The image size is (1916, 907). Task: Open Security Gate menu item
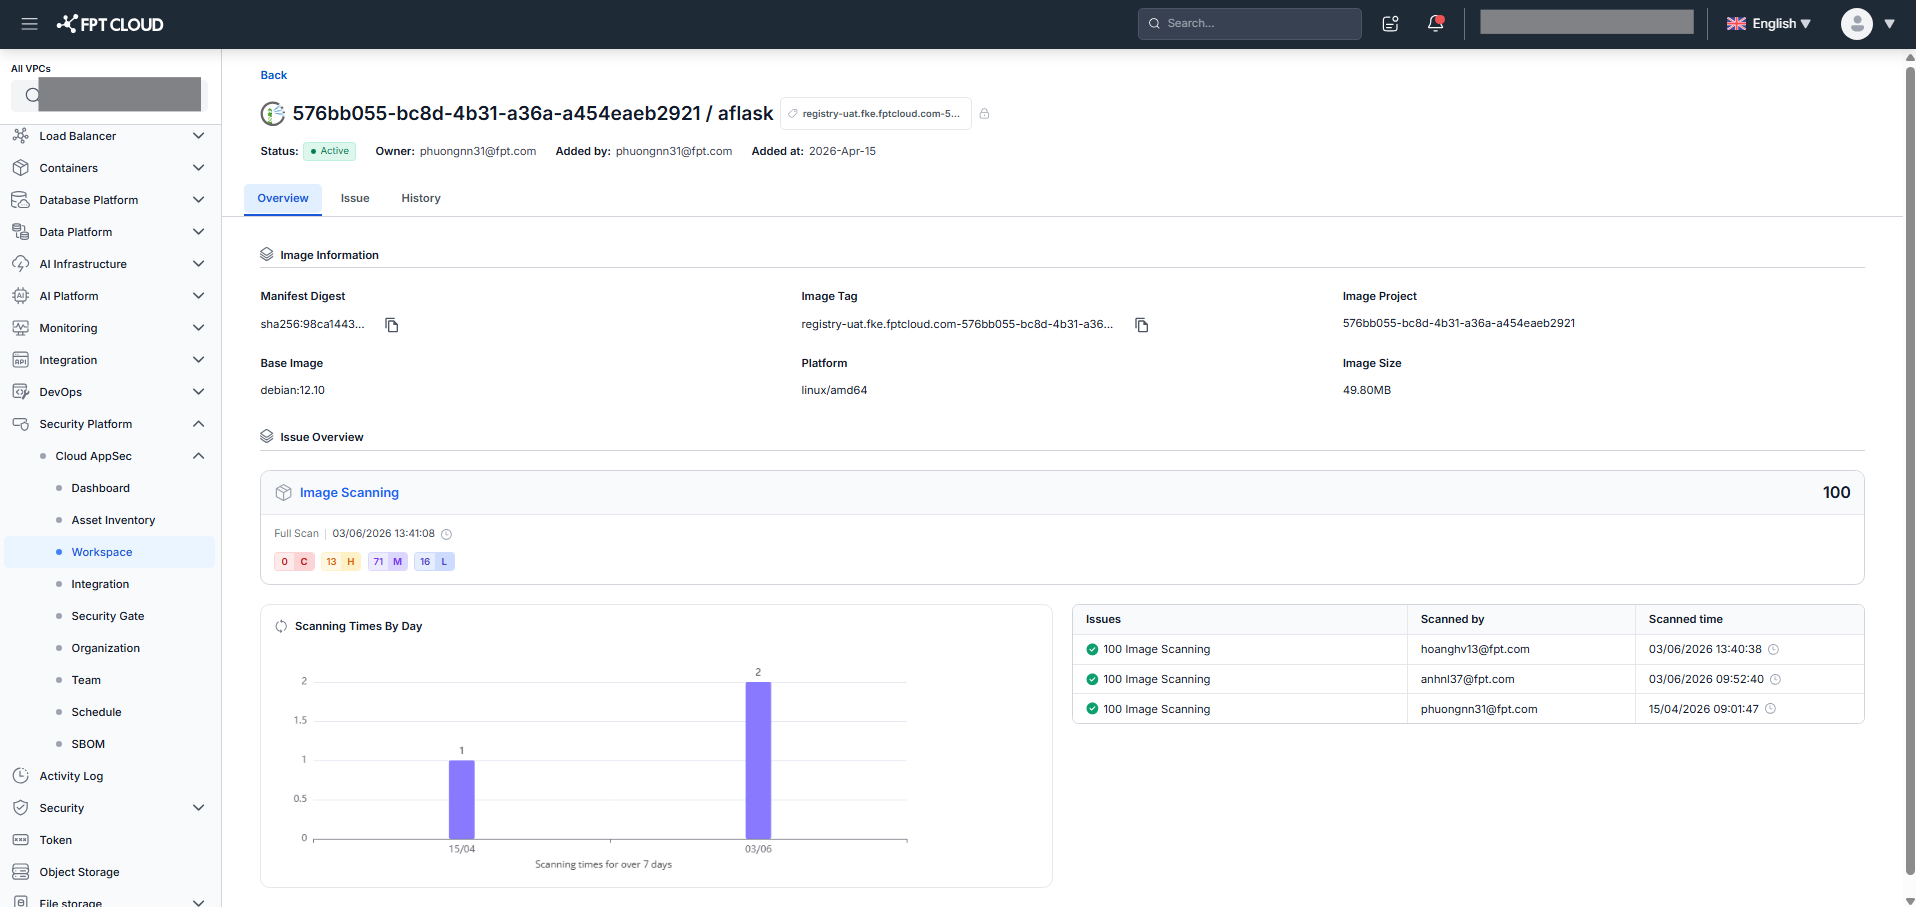point(108,616)
